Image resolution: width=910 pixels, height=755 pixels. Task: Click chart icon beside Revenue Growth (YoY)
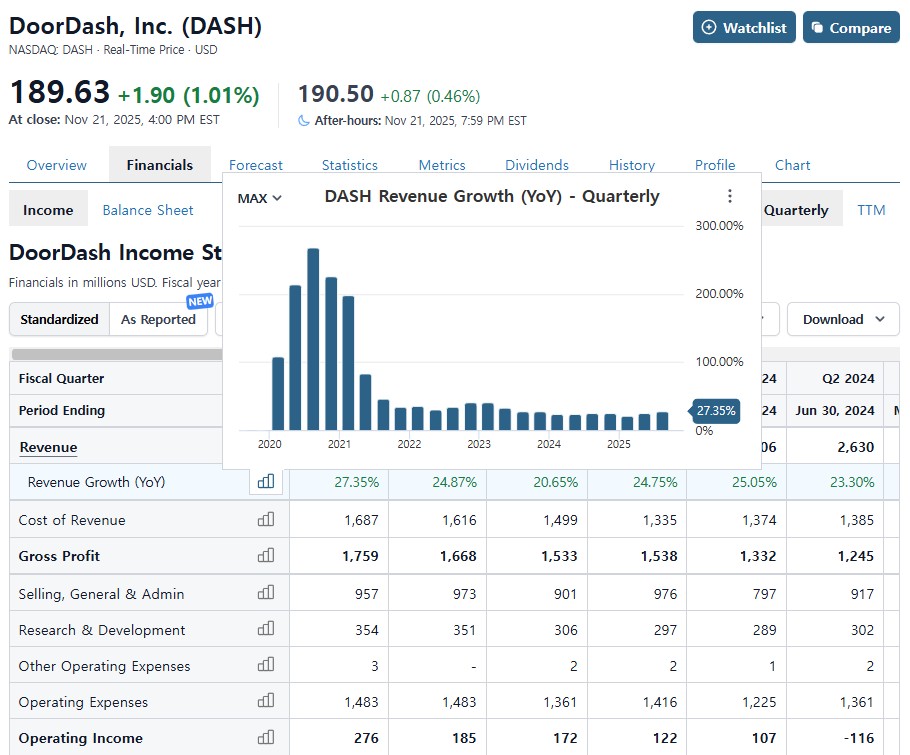coord(265,482)
